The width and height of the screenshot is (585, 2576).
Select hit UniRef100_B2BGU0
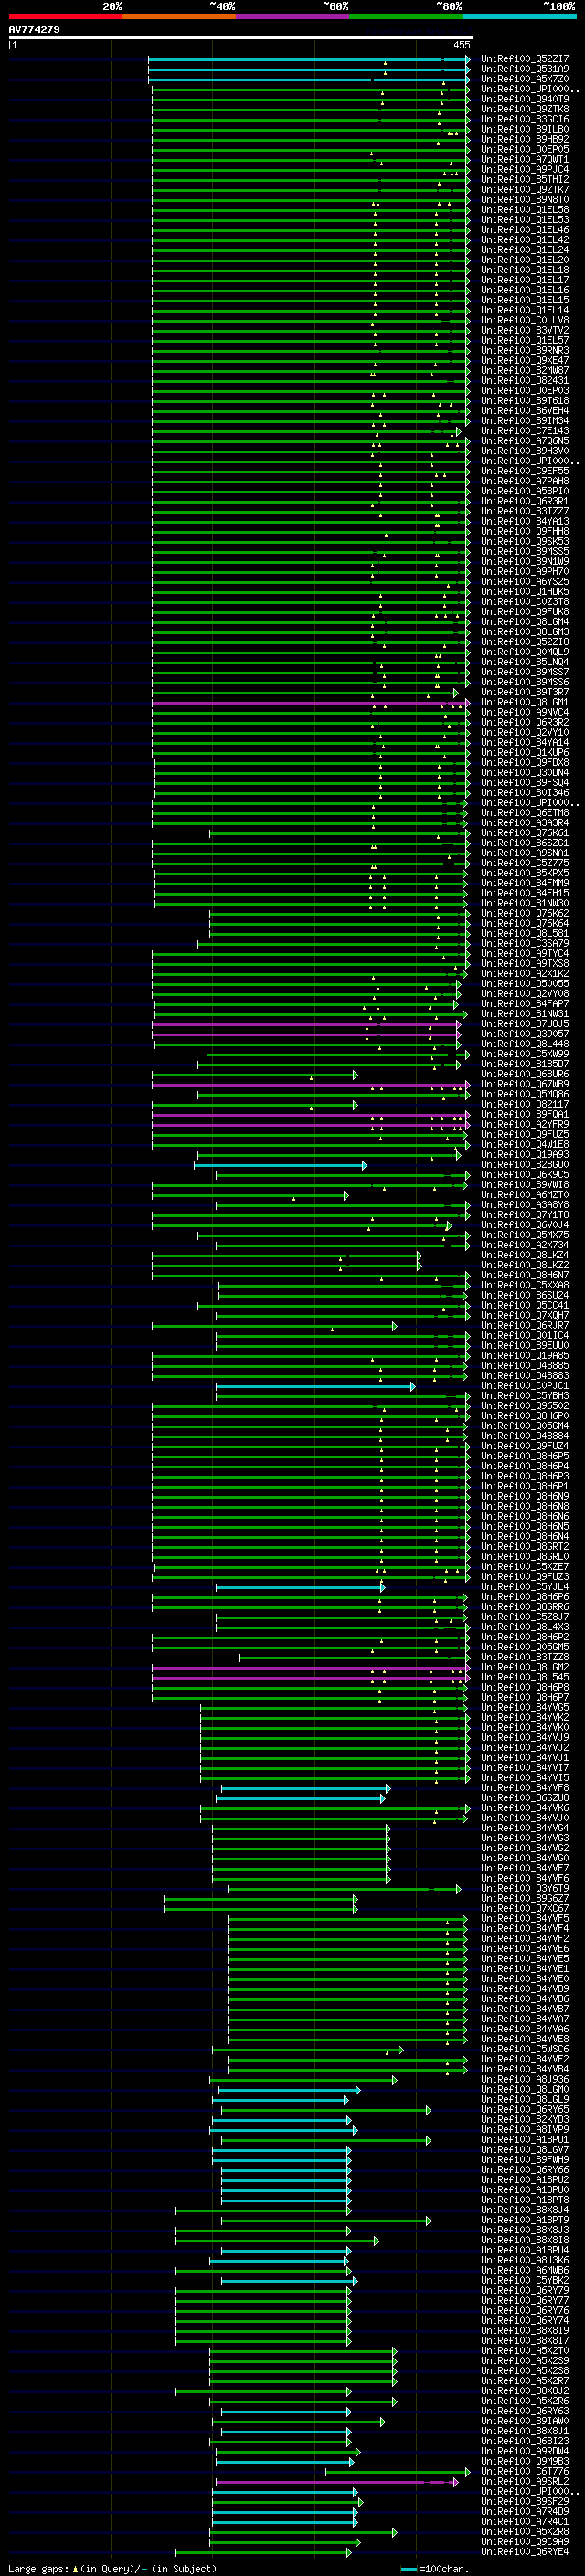tap(525, 1165)
